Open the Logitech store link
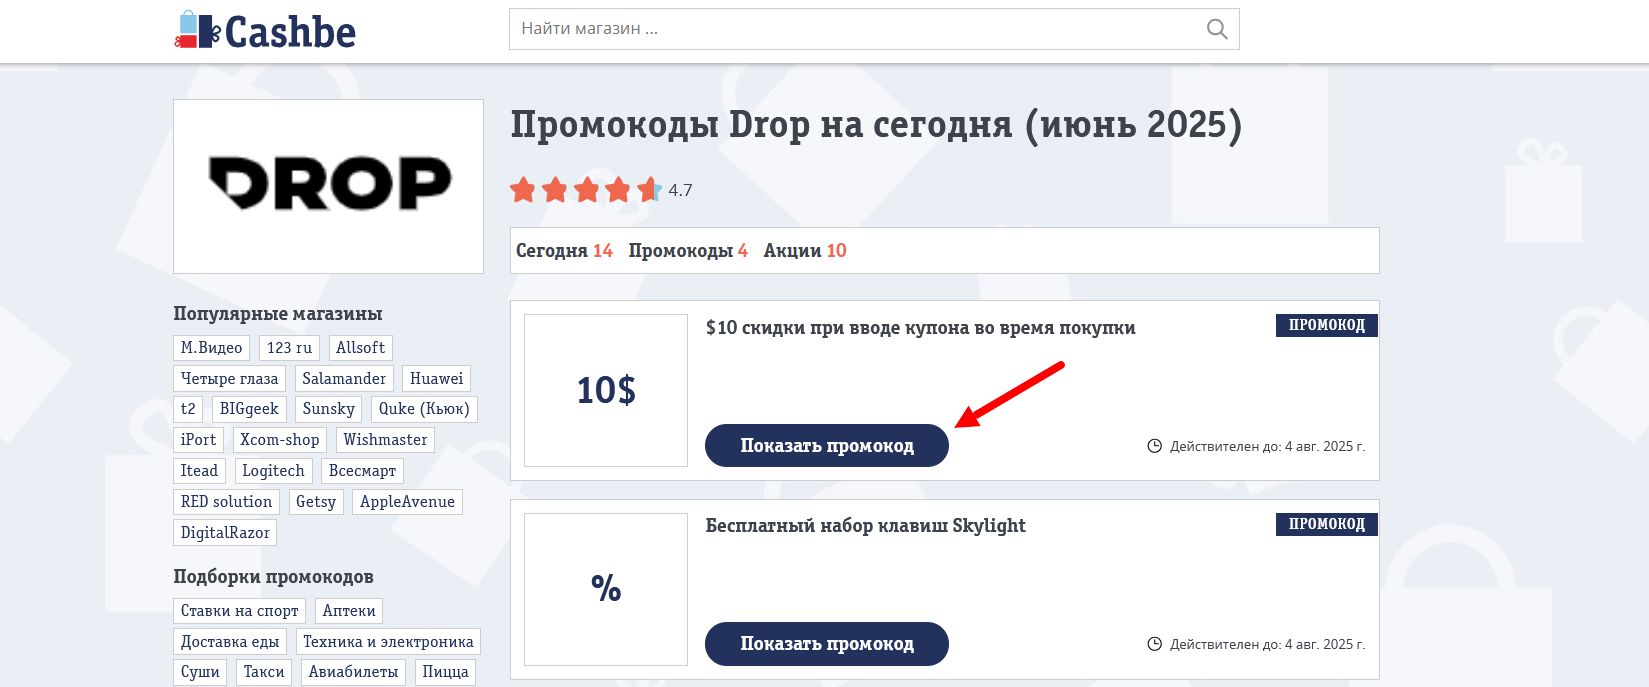Viewport: 1649px width, 687px height. click(x=273, y=471)
